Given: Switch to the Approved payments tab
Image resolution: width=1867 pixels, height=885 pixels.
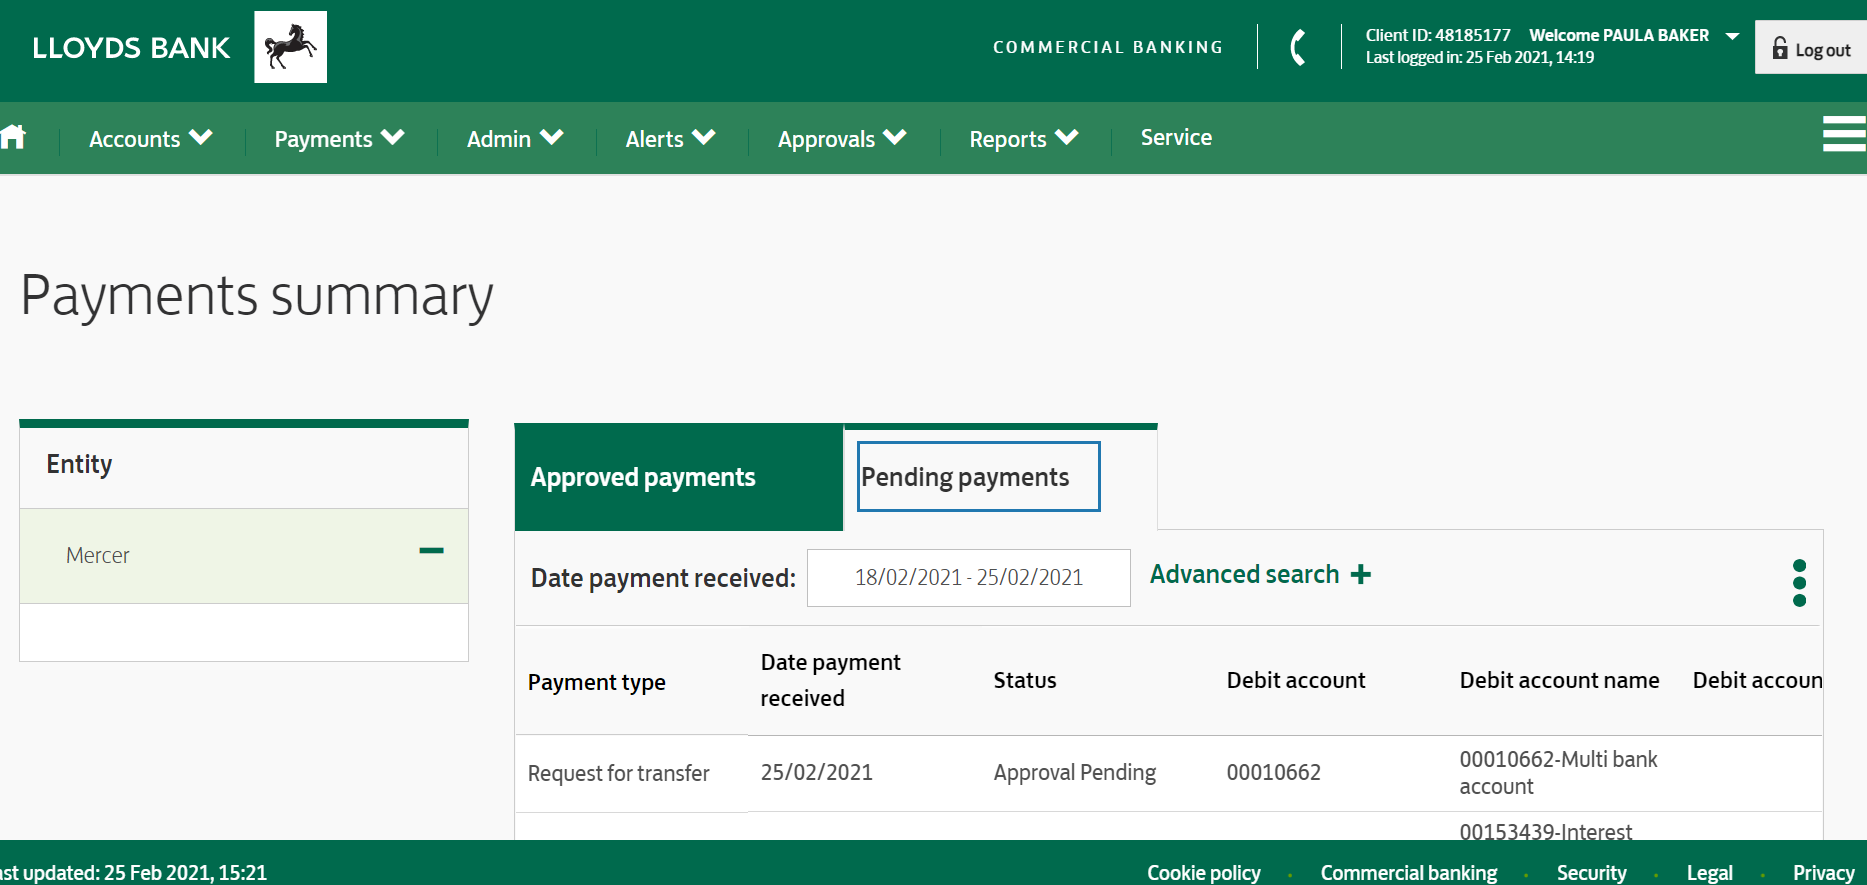Looking at the screenshot, I should pos(679,477).
